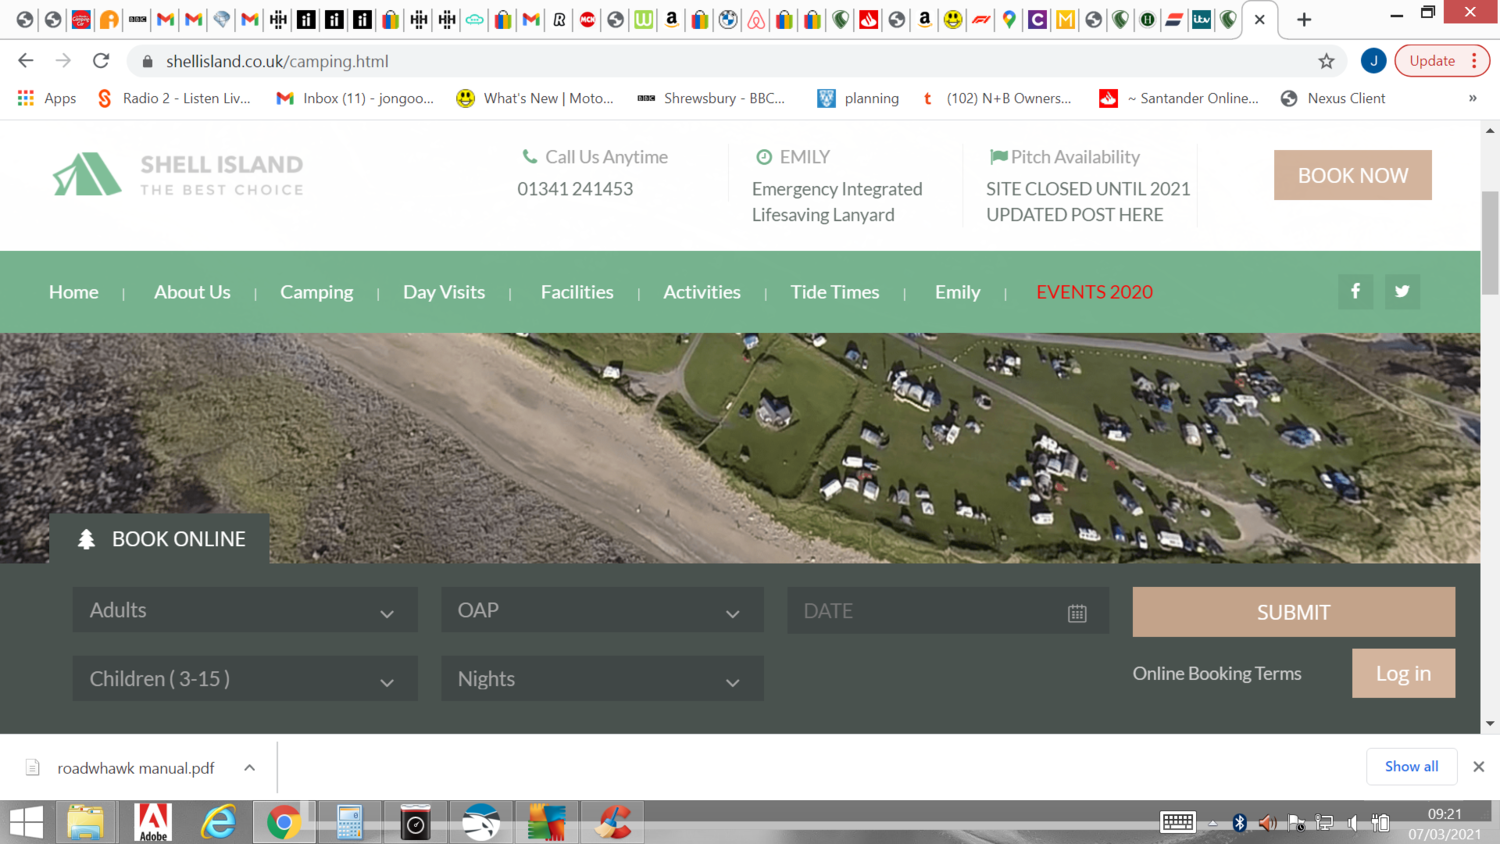Screen dimensions: 1500x844
Task: Open the Day Visits menu item
Action: (x=444, y=292)
